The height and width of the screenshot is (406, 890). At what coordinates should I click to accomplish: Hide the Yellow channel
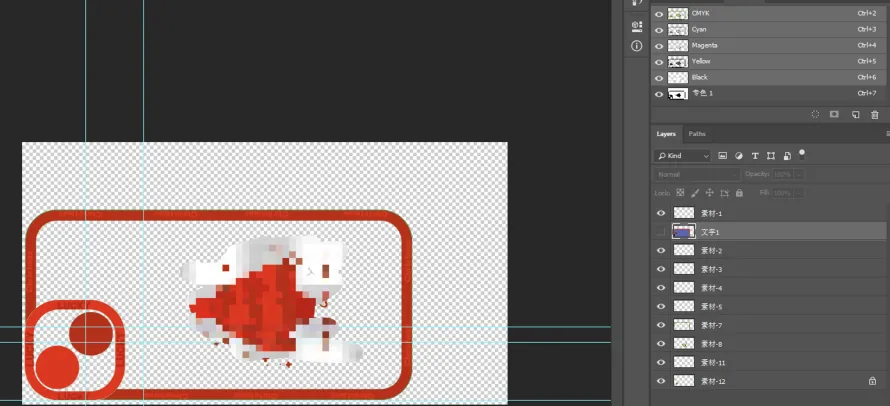(x=659, y=61)
